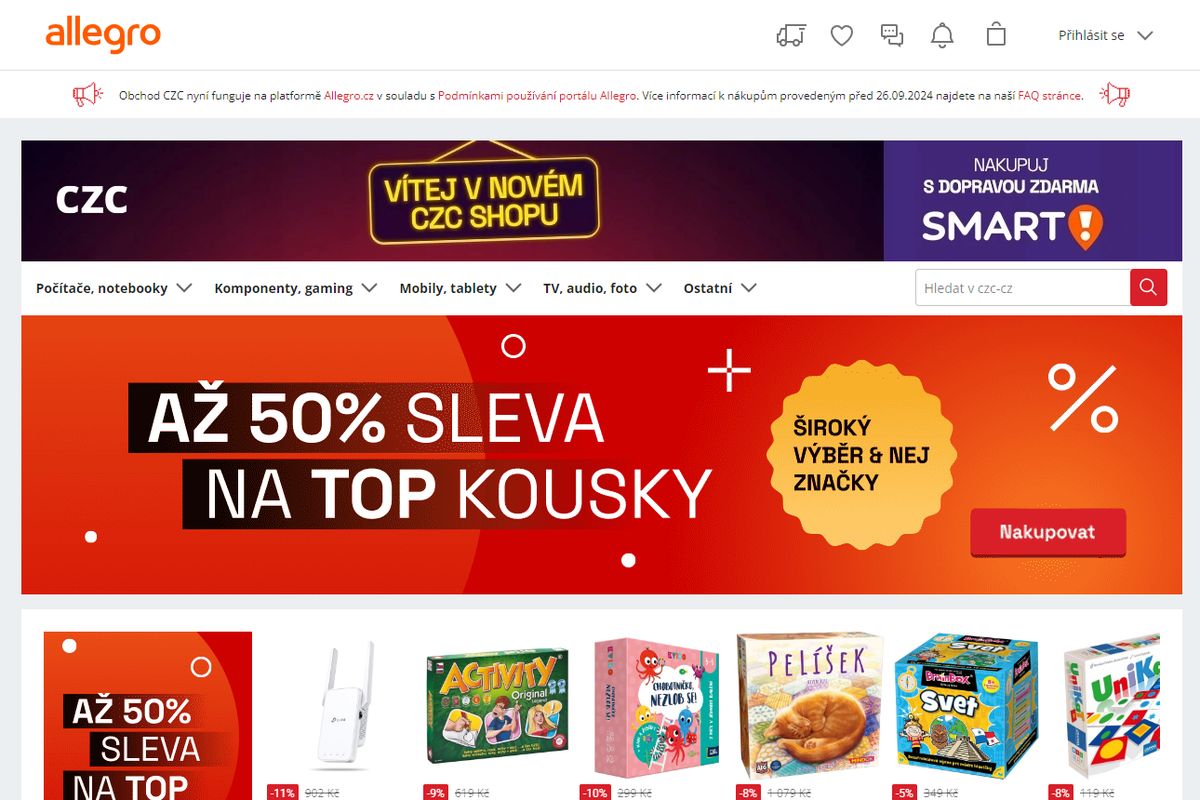
Task: Click the Nakupovat button on banner
Action: pyautogui.click(x=1047, y=532)
